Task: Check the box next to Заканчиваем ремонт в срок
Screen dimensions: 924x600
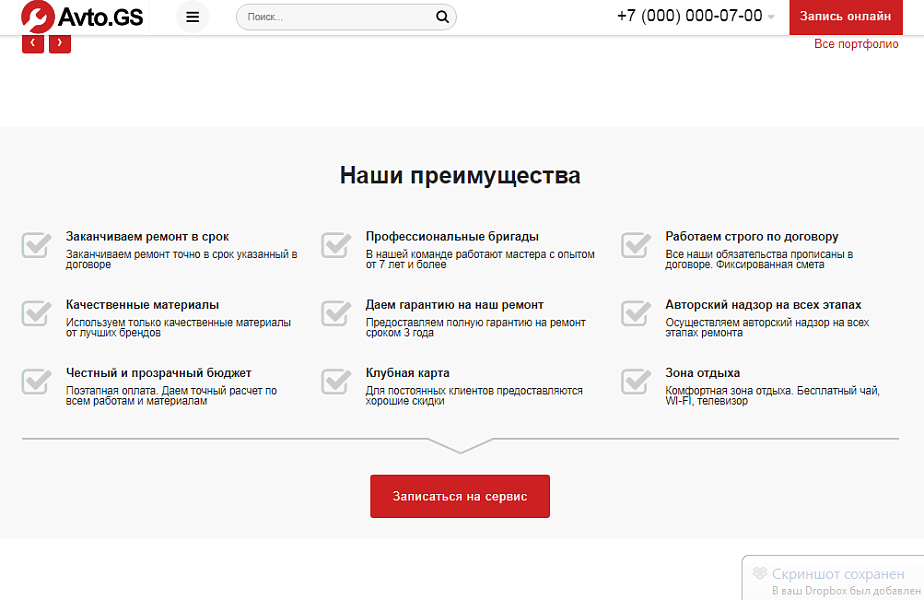Action: pos(34,245)
